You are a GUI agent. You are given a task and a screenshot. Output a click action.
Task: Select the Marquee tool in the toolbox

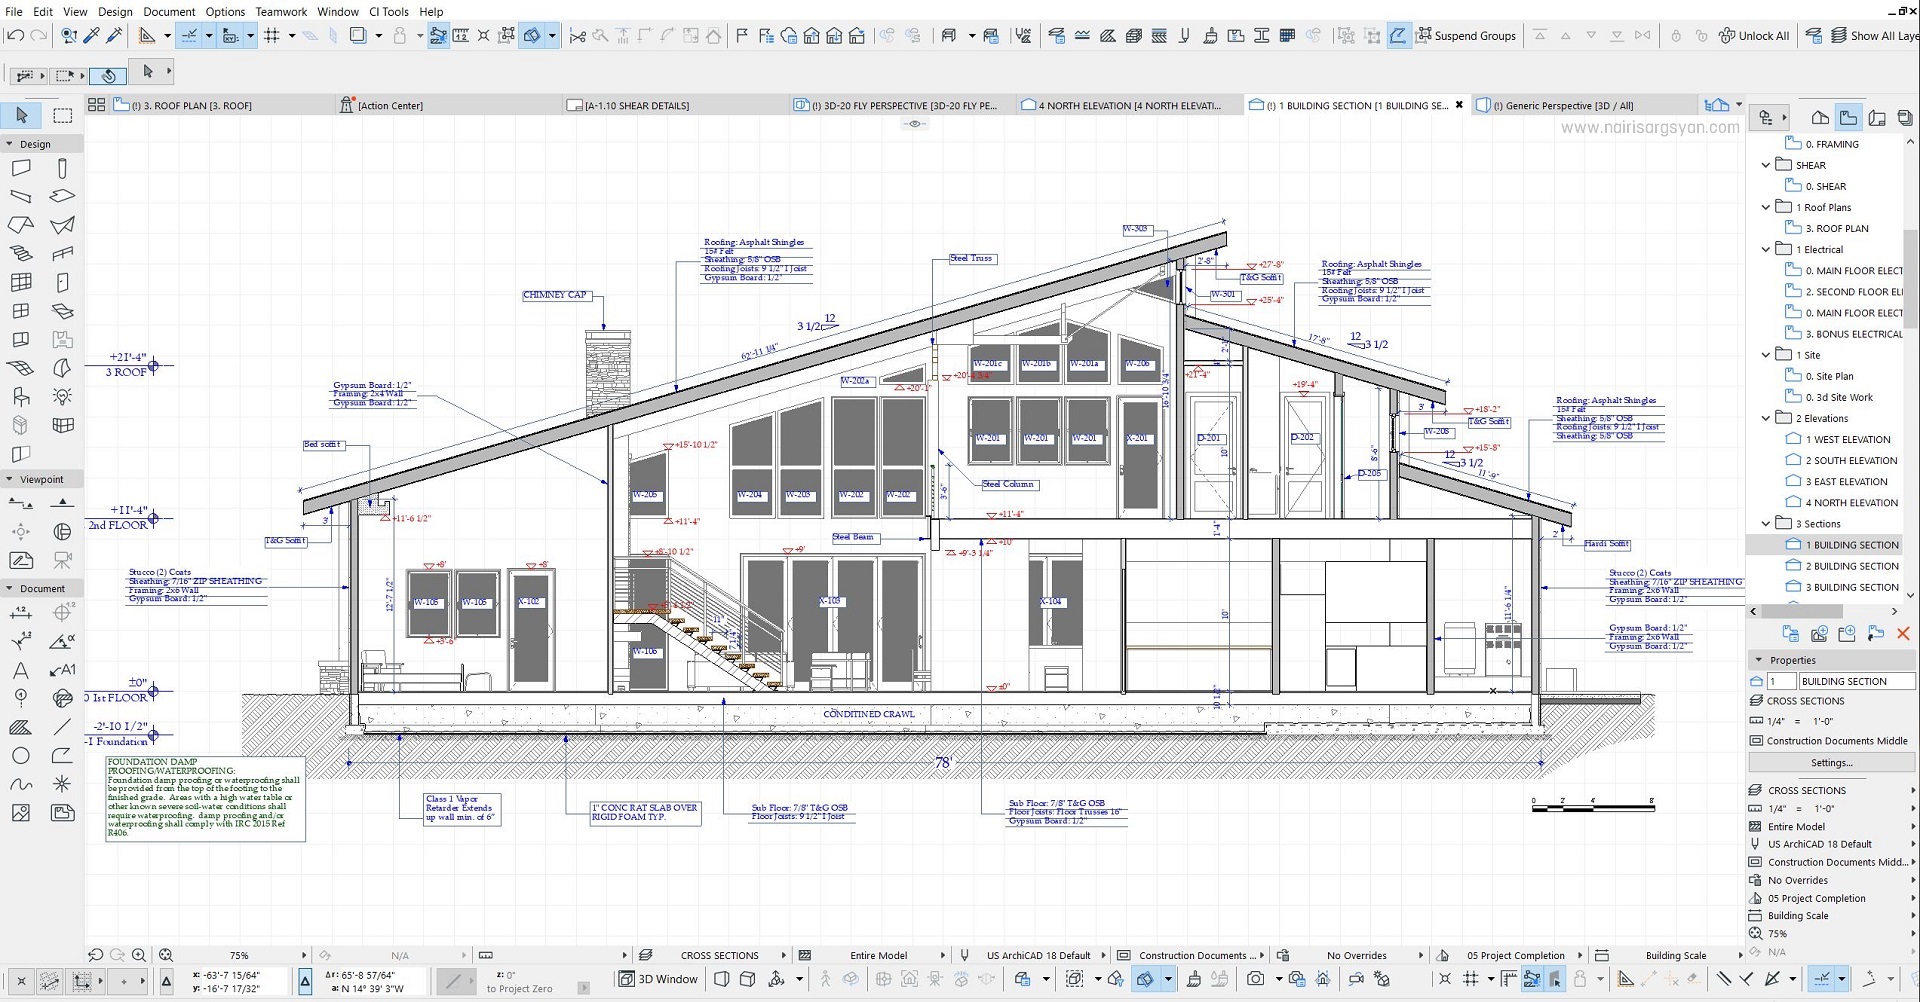tap(62, 115)
